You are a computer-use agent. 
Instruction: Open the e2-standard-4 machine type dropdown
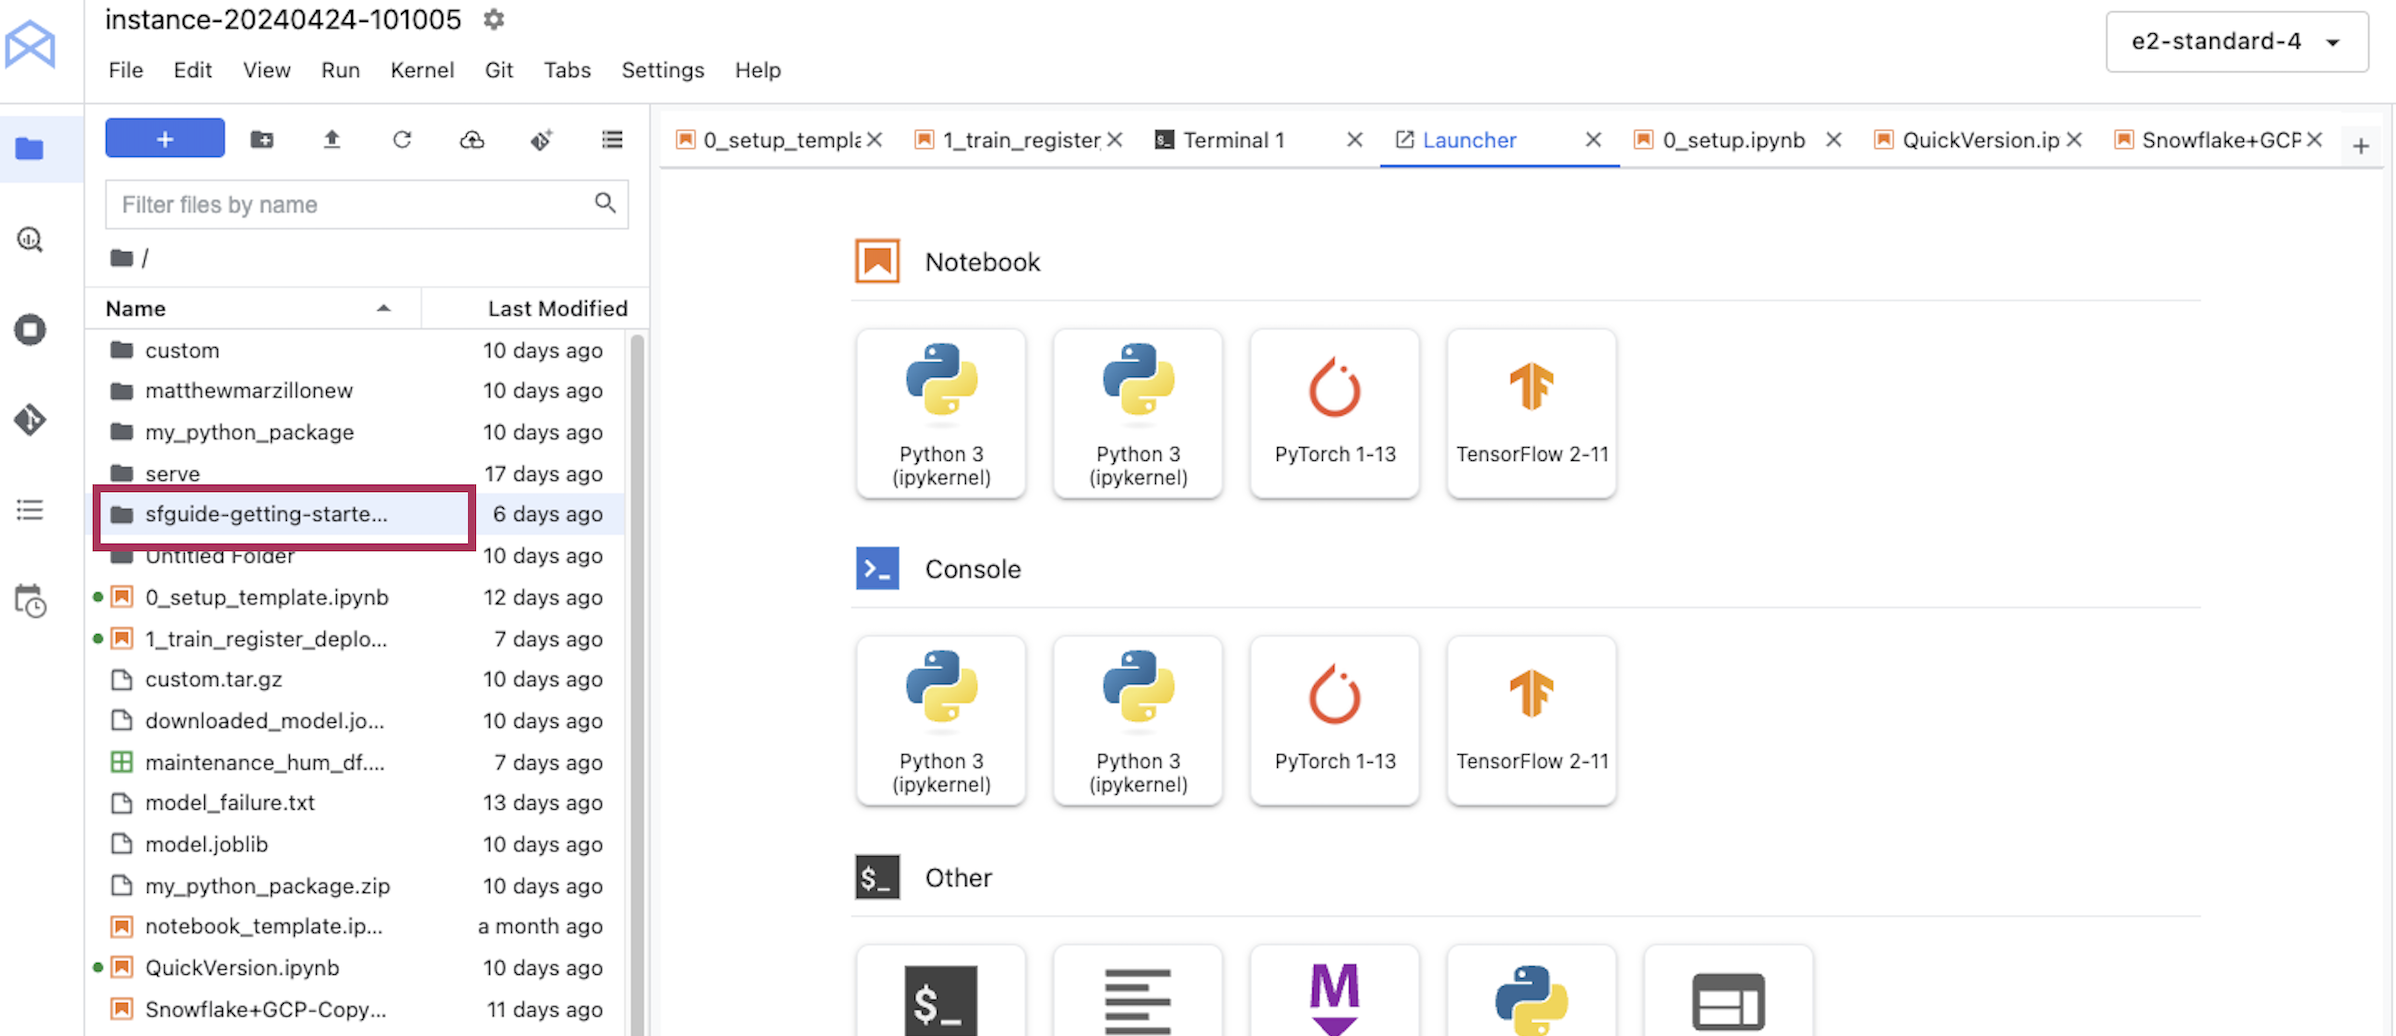coord(2236,42)
